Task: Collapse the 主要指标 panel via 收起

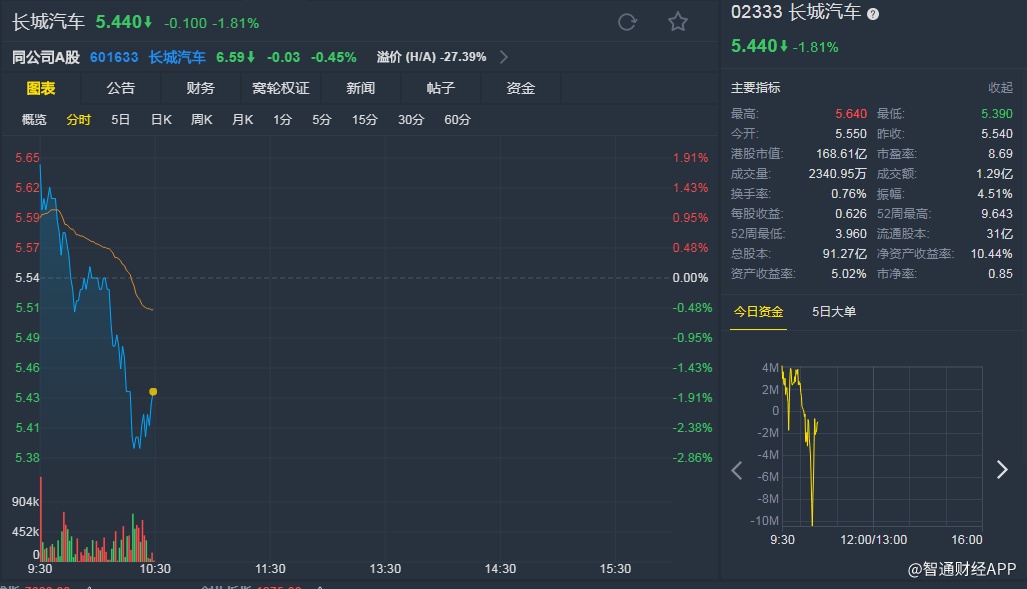Action: tap(1000, 88)
